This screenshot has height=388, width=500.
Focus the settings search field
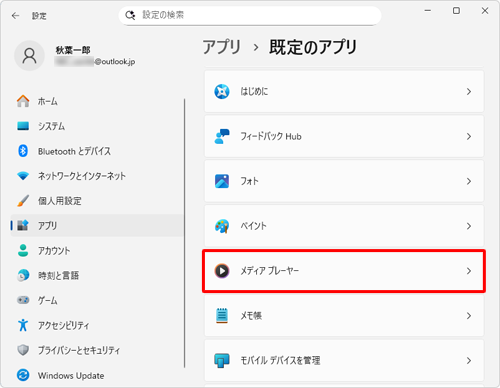250,15
